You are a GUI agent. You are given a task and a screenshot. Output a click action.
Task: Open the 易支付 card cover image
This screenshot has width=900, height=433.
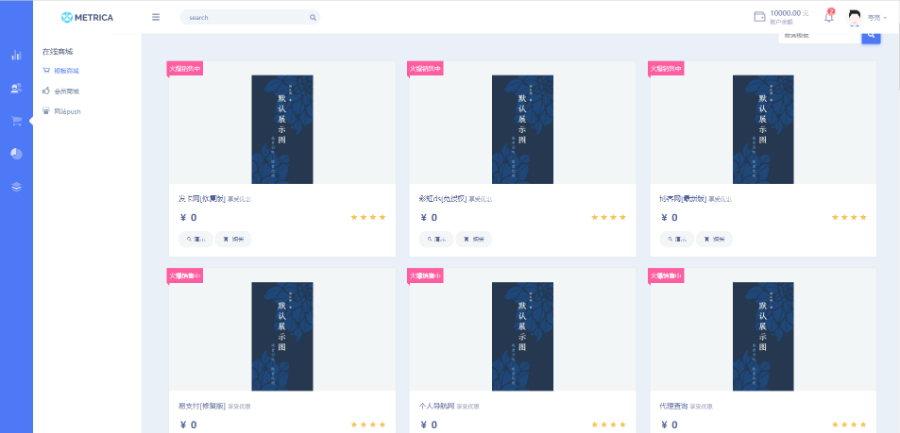(x=282, y=337)
